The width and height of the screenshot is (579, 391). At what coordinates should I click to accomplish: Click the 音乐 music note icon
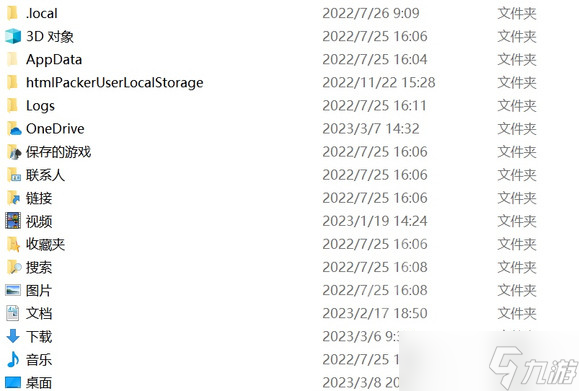(x=13, y=359)
